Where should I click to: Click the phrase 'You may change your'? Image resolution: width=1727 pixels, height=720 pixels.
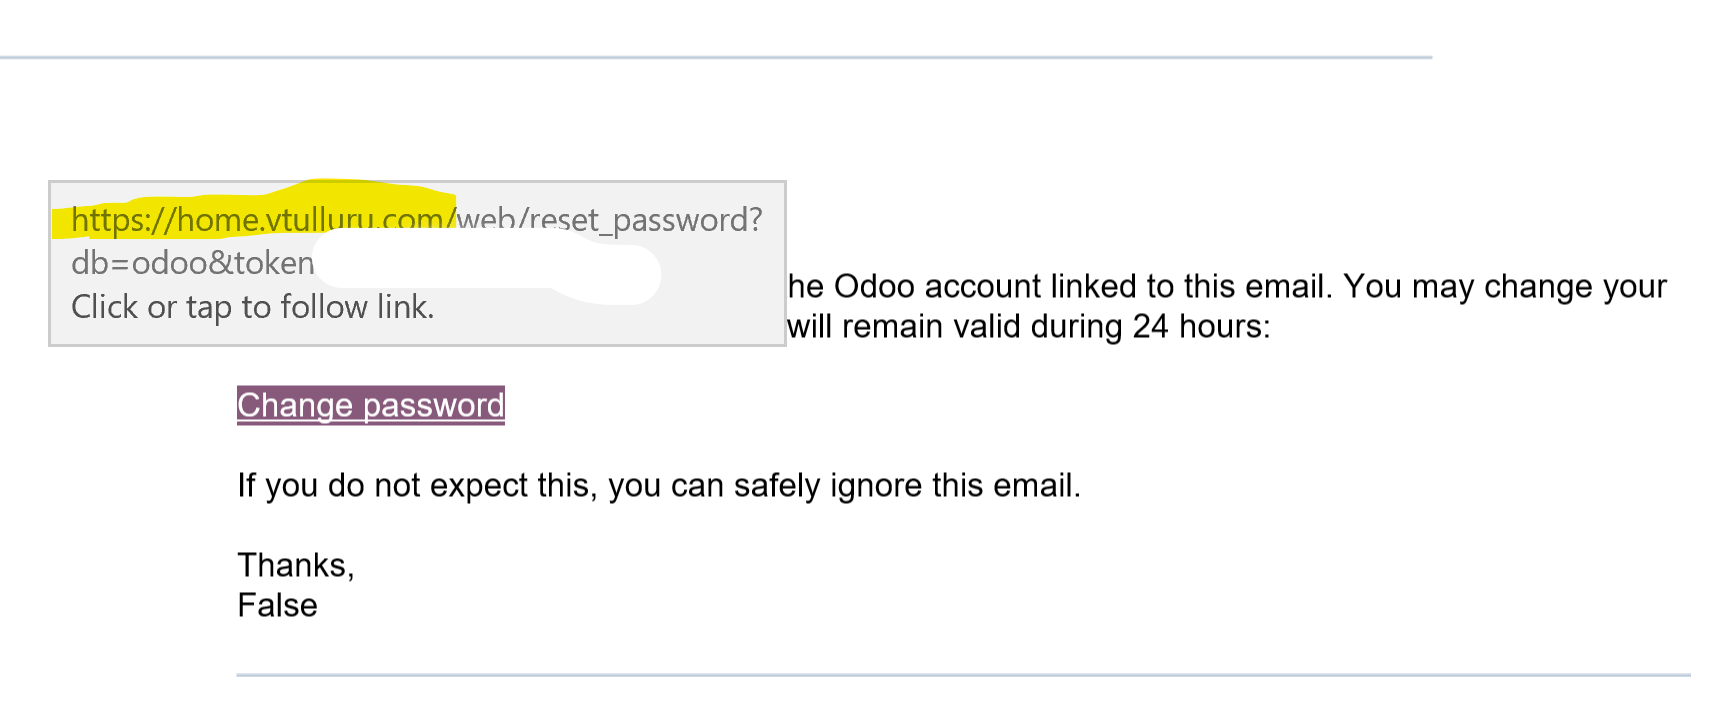click(1505, 287)
